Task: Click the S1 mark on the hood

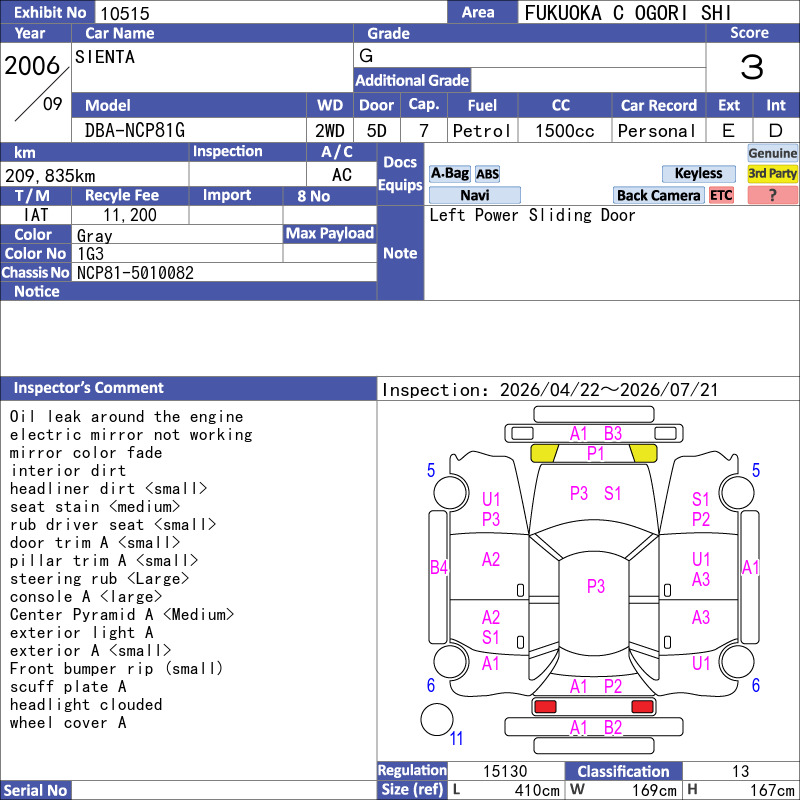Action: click(612, 493)
